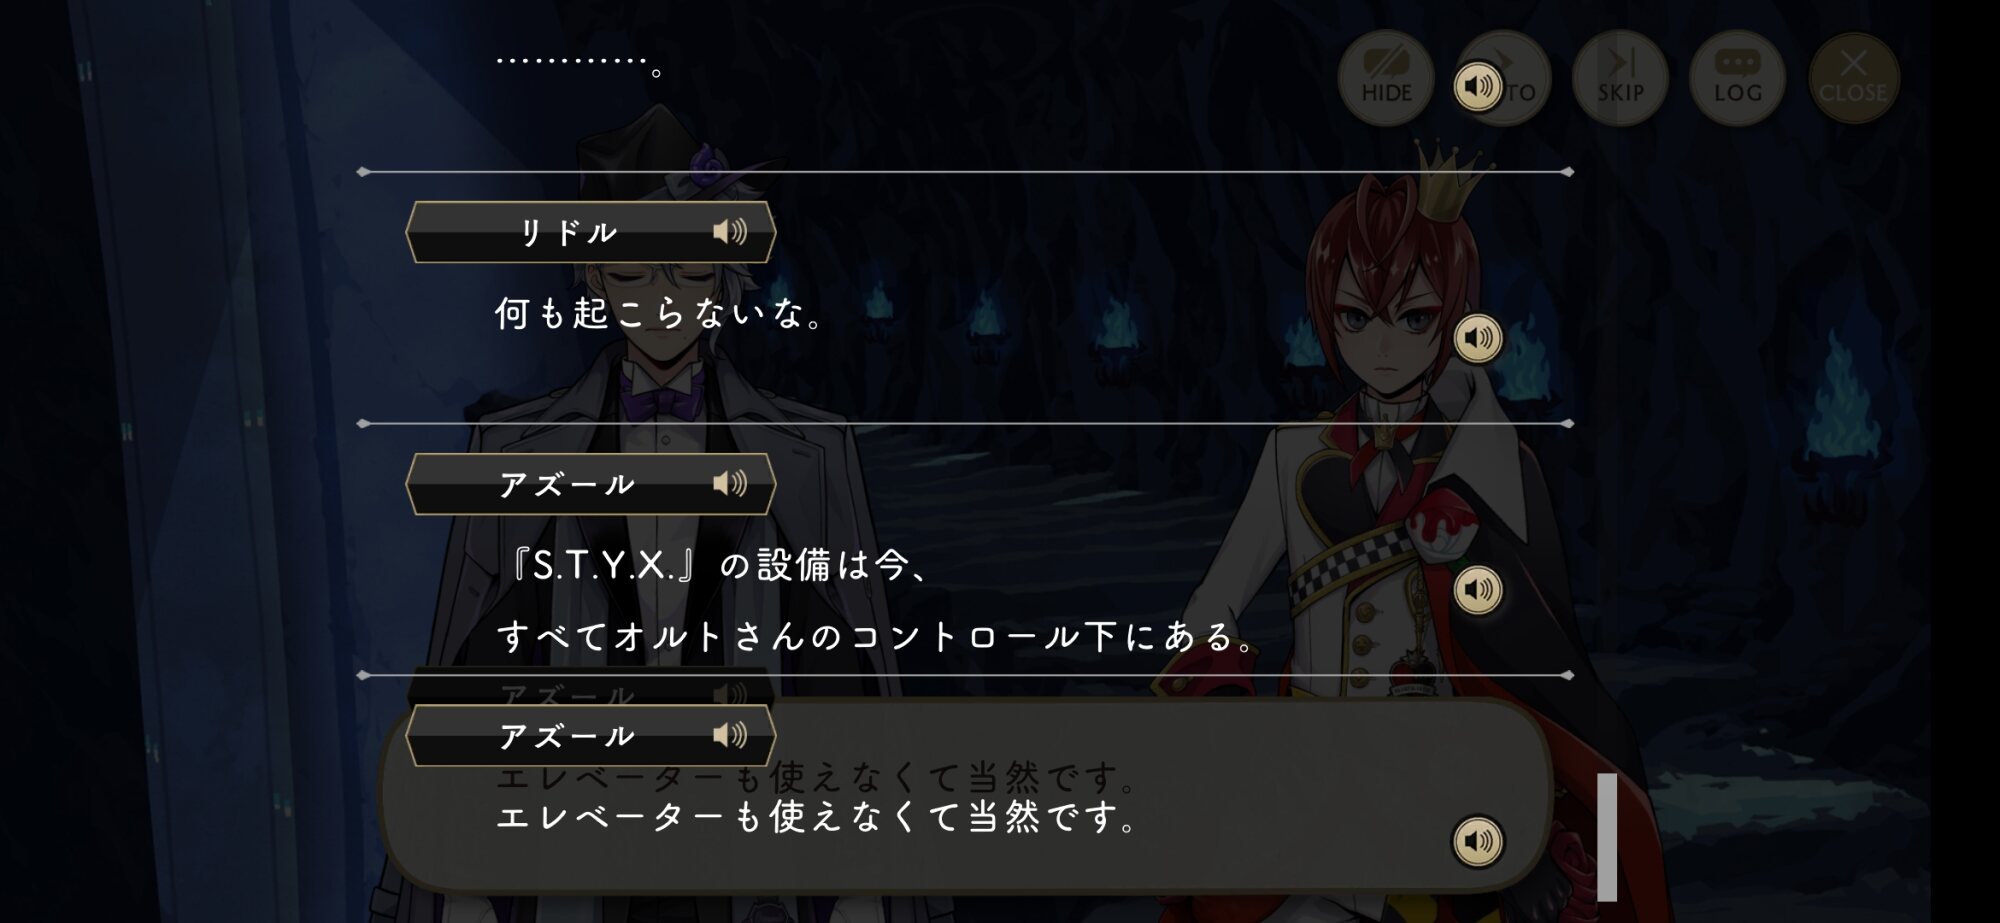Viewport: 2000px width, 923px height.
Task: Play voice for 何も起こらないな line
Action: [1478, 338]
